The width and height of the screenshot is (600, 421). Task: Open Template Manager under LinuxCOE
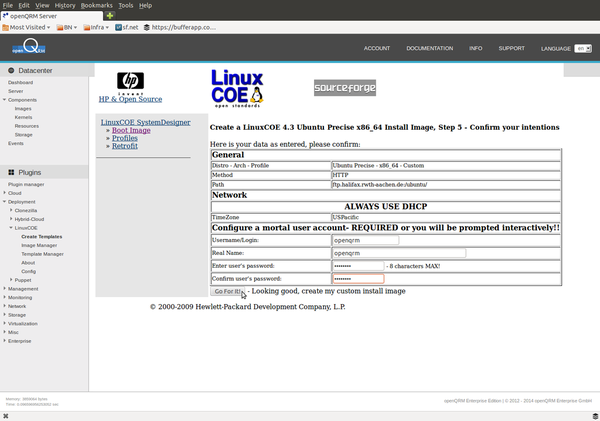tap(42, 254)
